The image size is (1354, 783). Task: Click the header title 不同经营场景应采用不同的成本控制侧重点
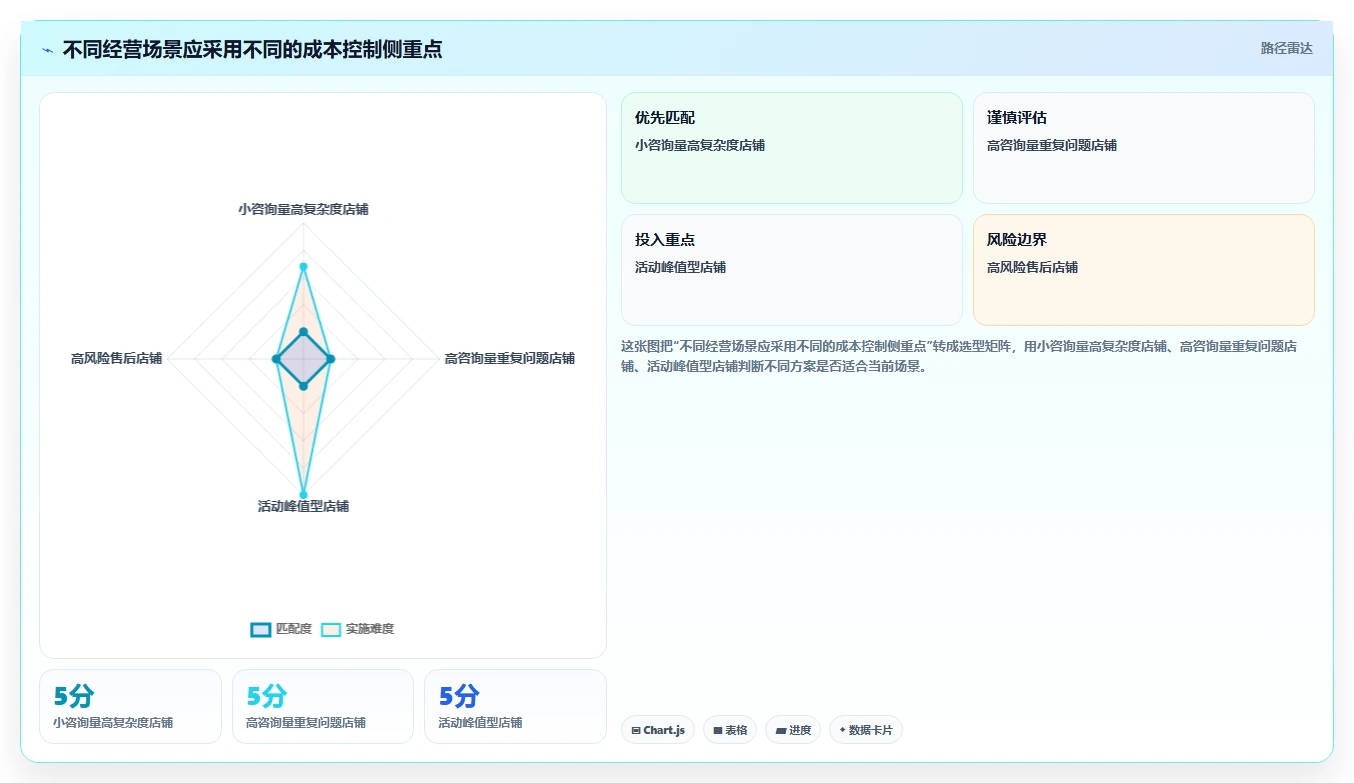(252, 49)
